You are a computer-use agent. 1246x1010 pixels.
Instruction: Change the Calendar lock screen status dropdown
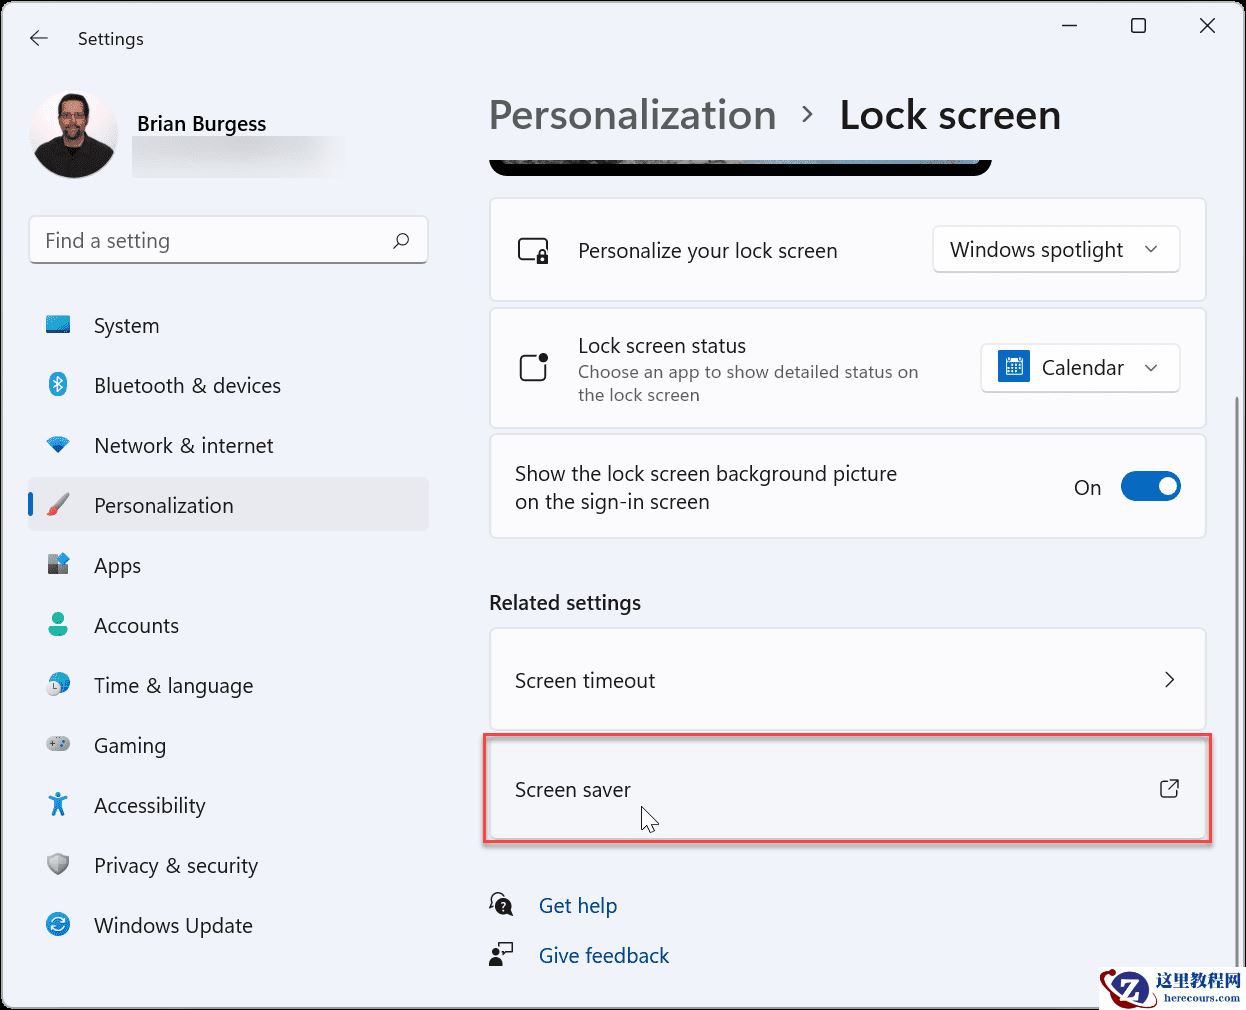[1079, 367]
